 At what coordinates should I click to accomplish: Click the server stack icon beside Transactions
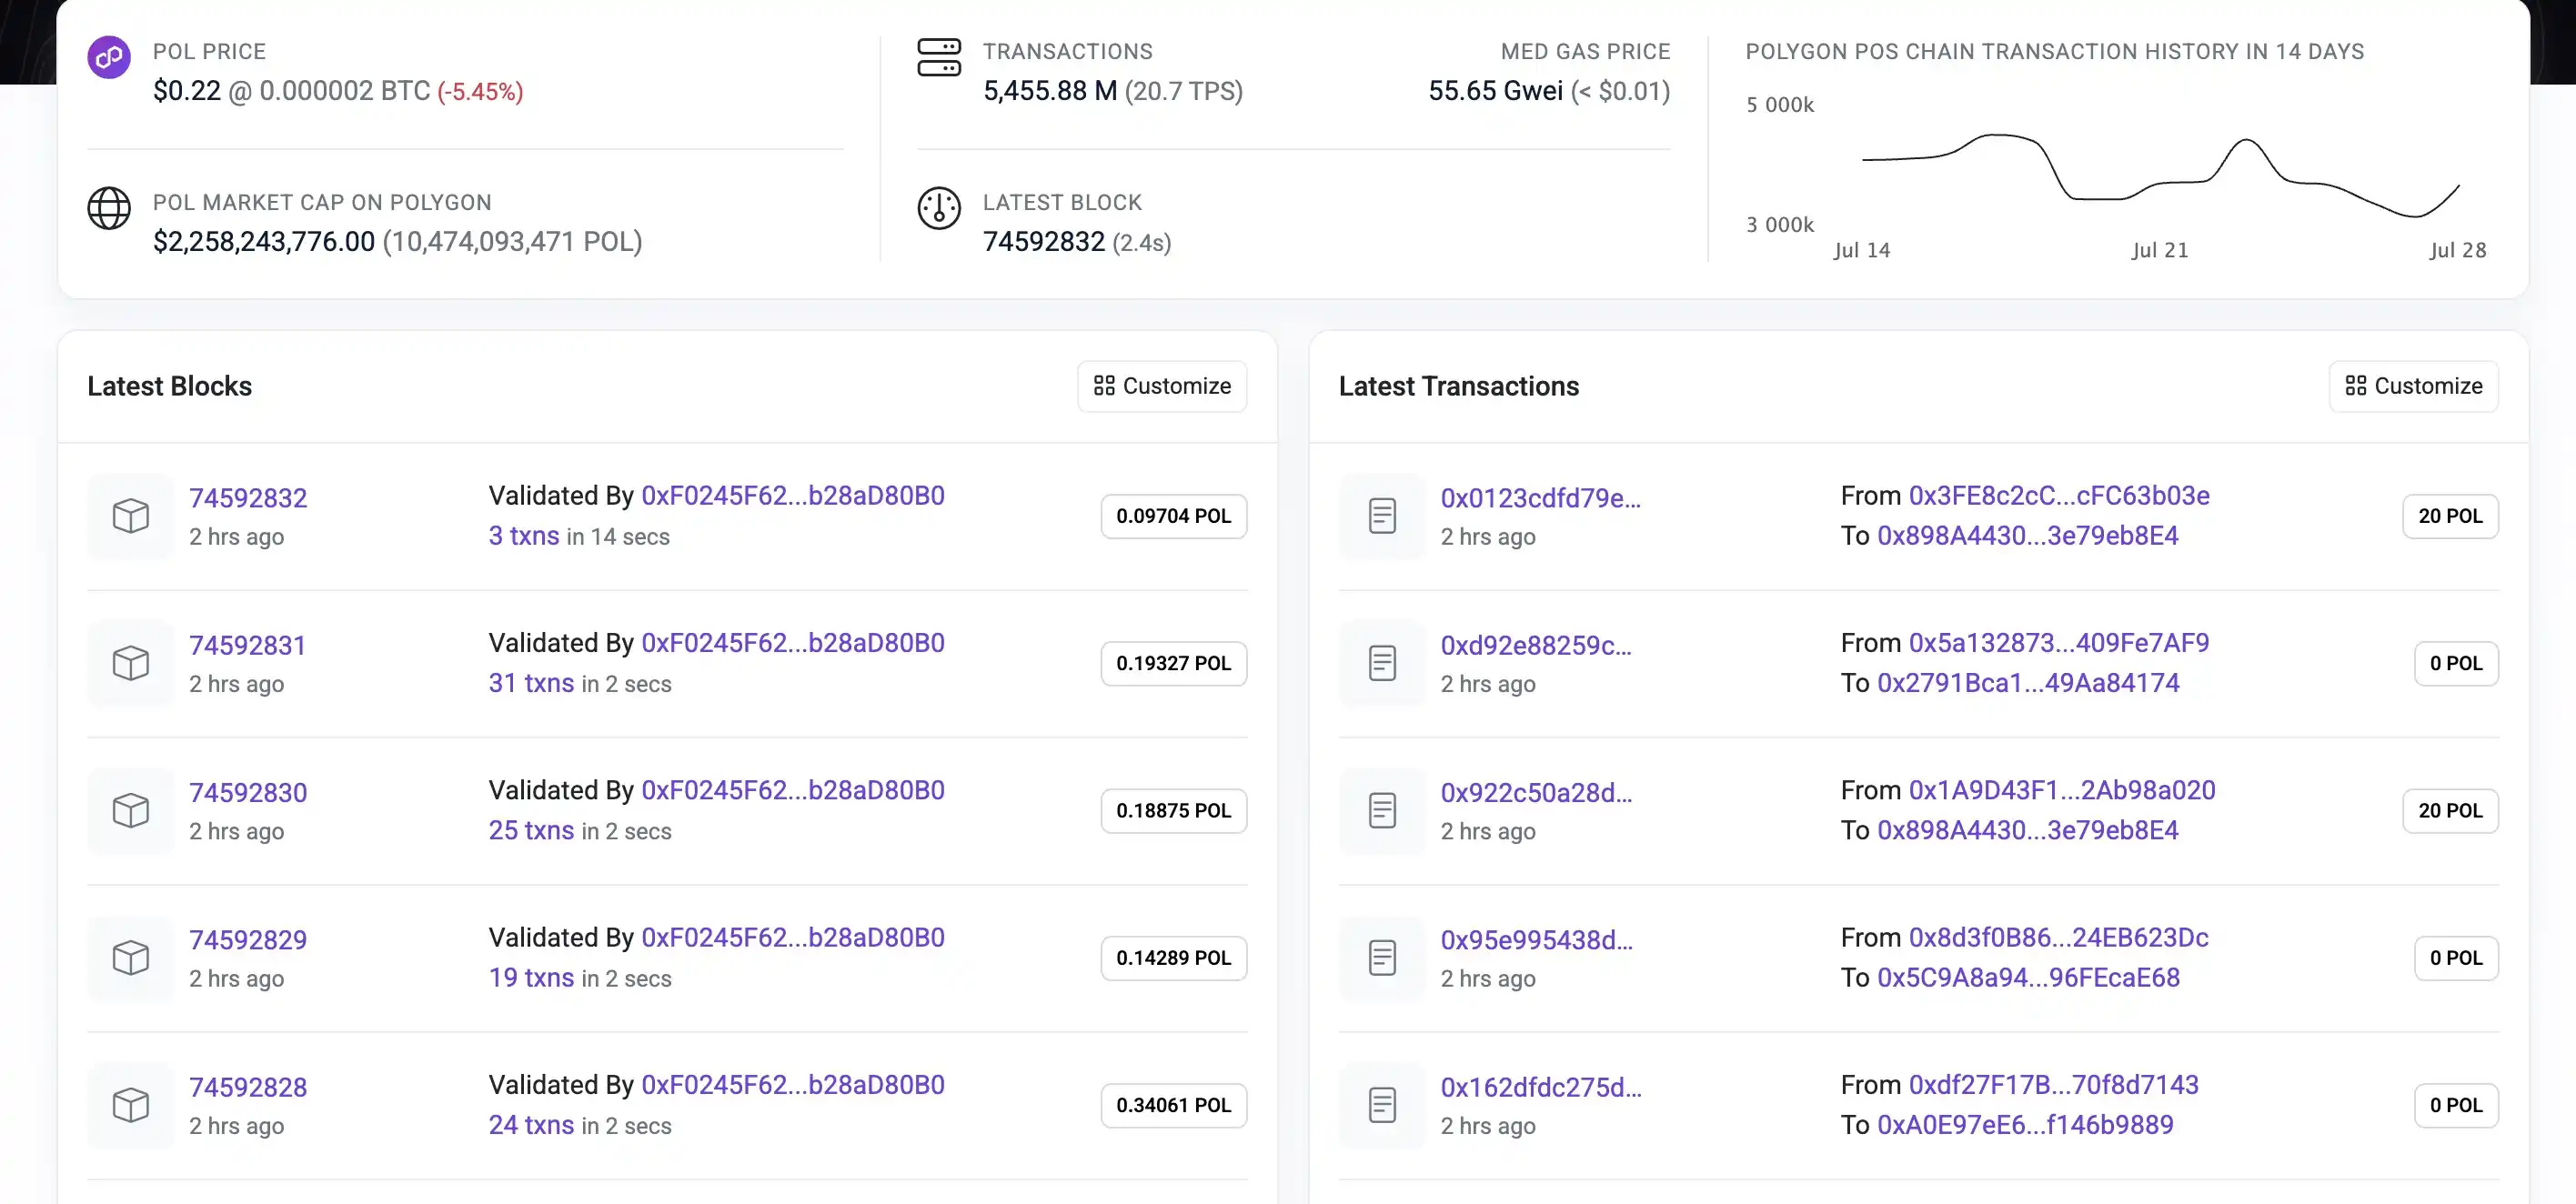tap(939, 57)
